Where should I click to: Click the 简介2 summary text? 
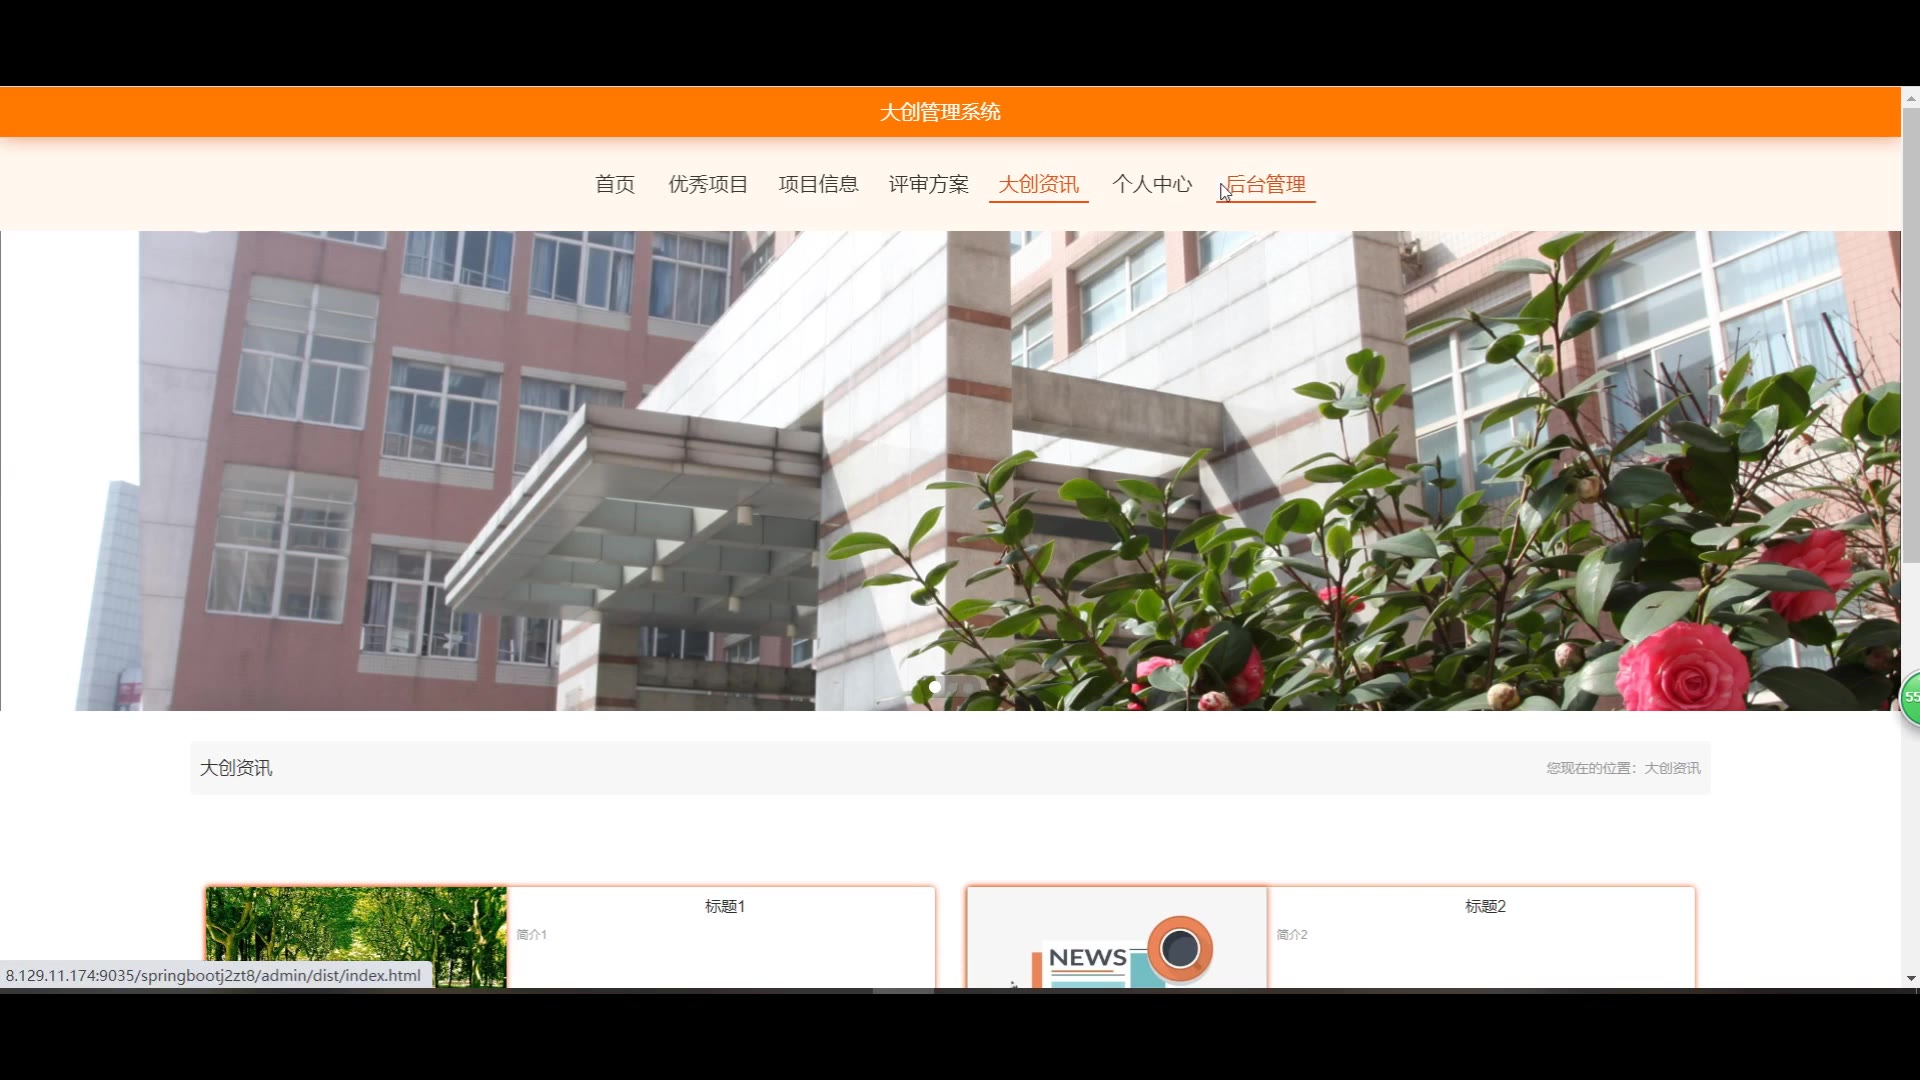1292,934
